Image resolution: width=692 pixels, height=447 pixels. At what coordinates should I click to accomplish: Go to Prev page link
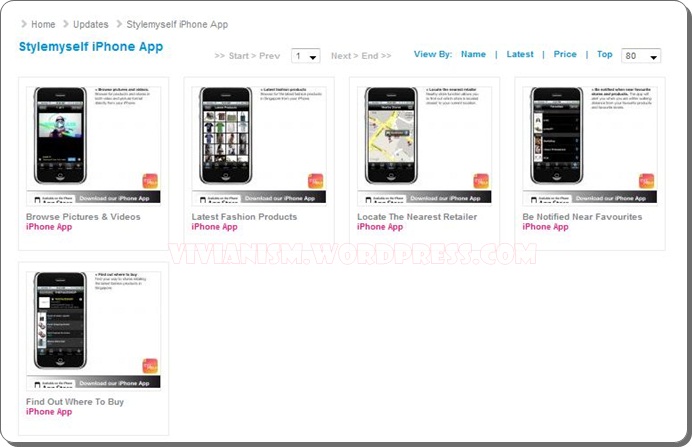[269, 56]
